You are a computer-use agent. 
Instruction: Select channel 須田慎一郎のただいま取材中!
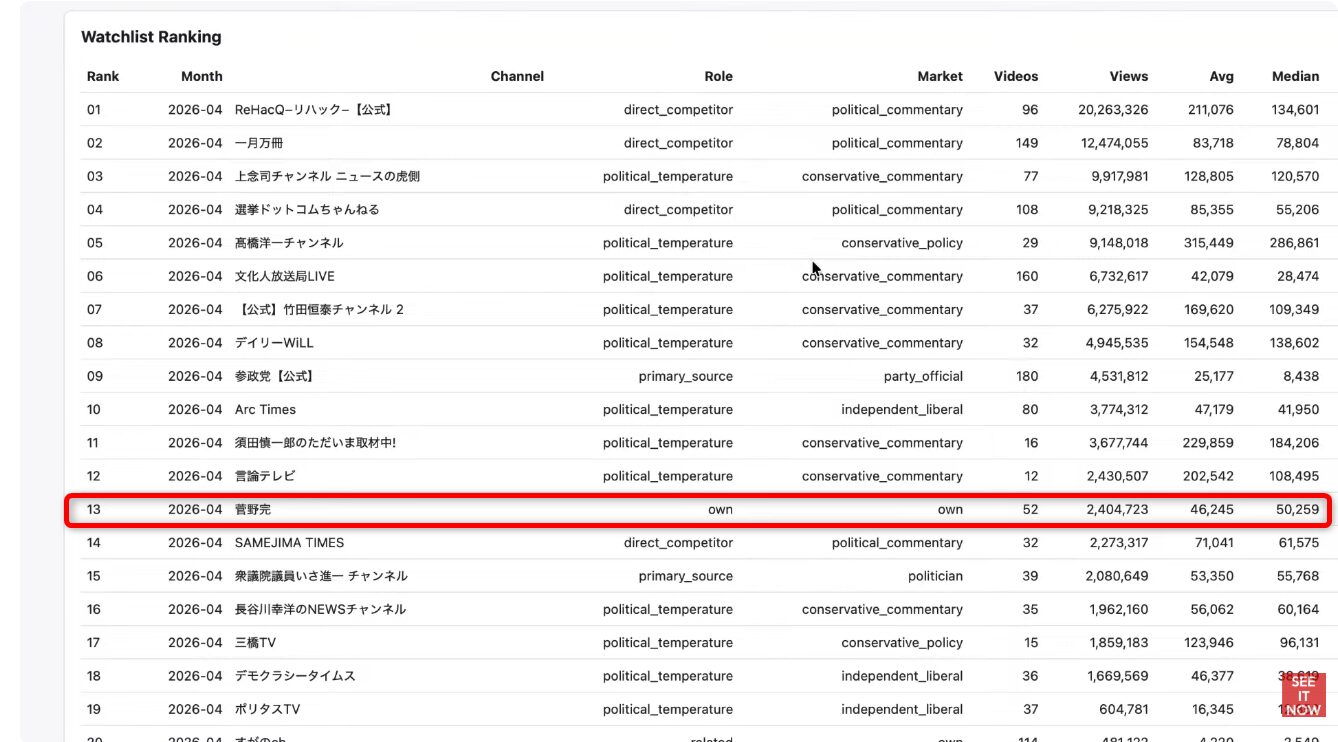(x=316, y=443)
